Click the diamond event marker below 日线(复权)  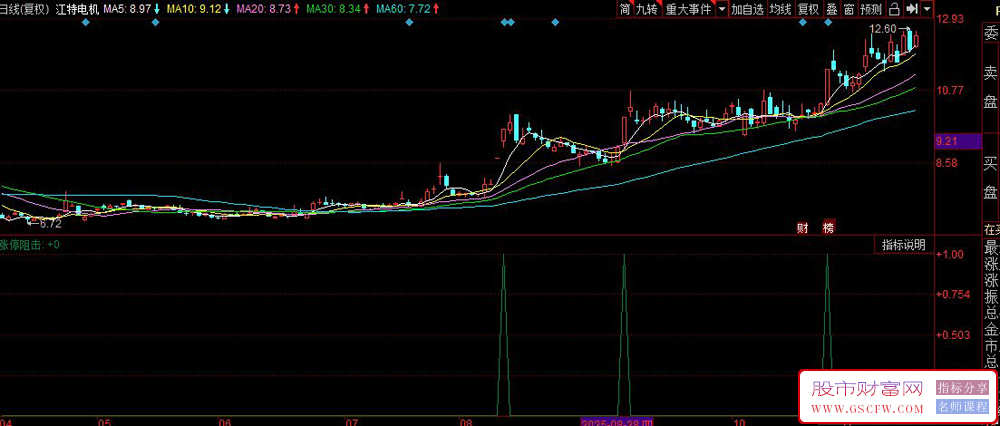(x=86, y=23)
